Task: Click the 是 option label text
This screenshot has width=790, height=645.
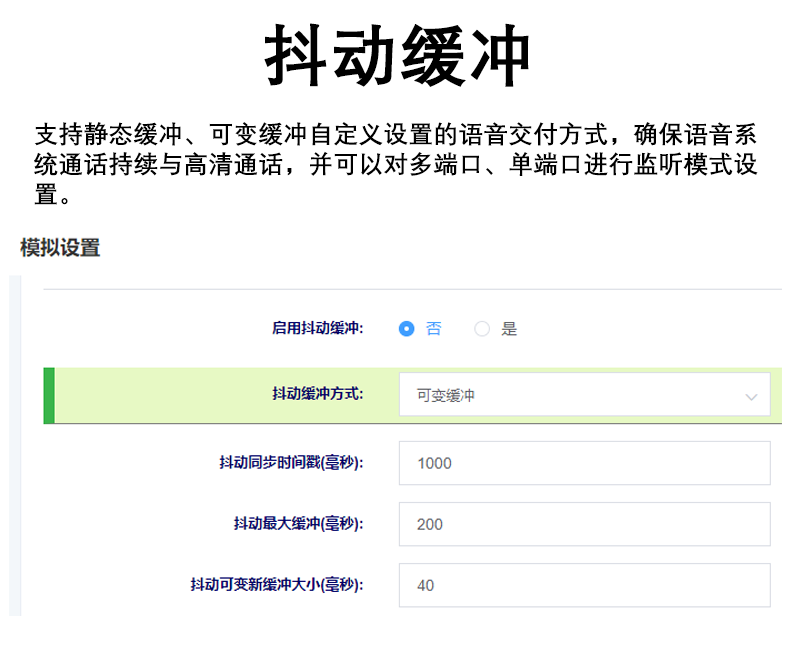Action: click(509, 328)
